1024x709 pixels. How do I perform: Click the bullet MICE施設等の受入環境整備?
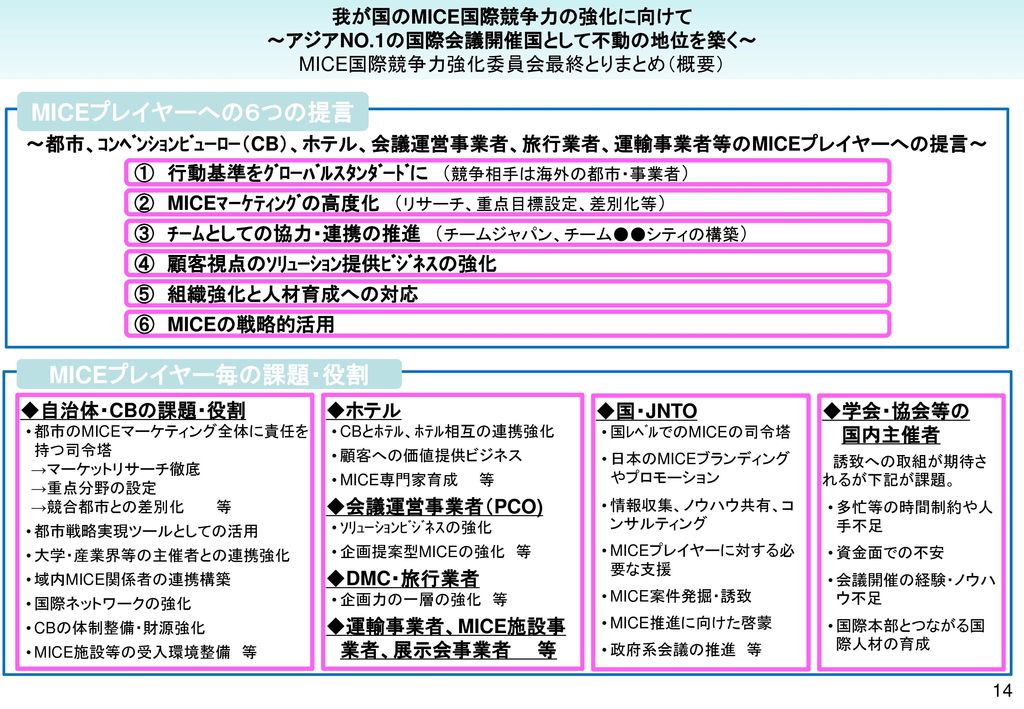point(140,652)
